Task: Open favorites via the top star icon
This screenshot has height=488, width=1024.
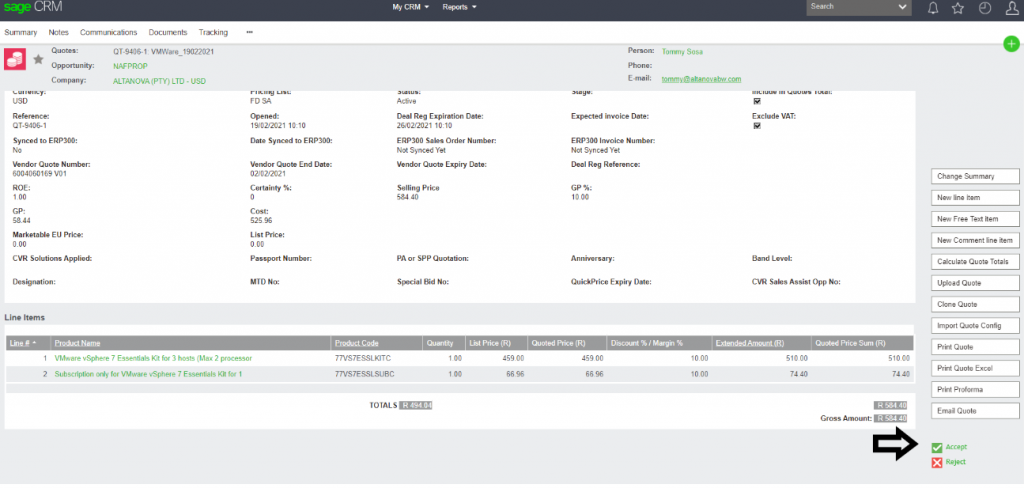Action: pyautogui.click(x=958, y=8)
